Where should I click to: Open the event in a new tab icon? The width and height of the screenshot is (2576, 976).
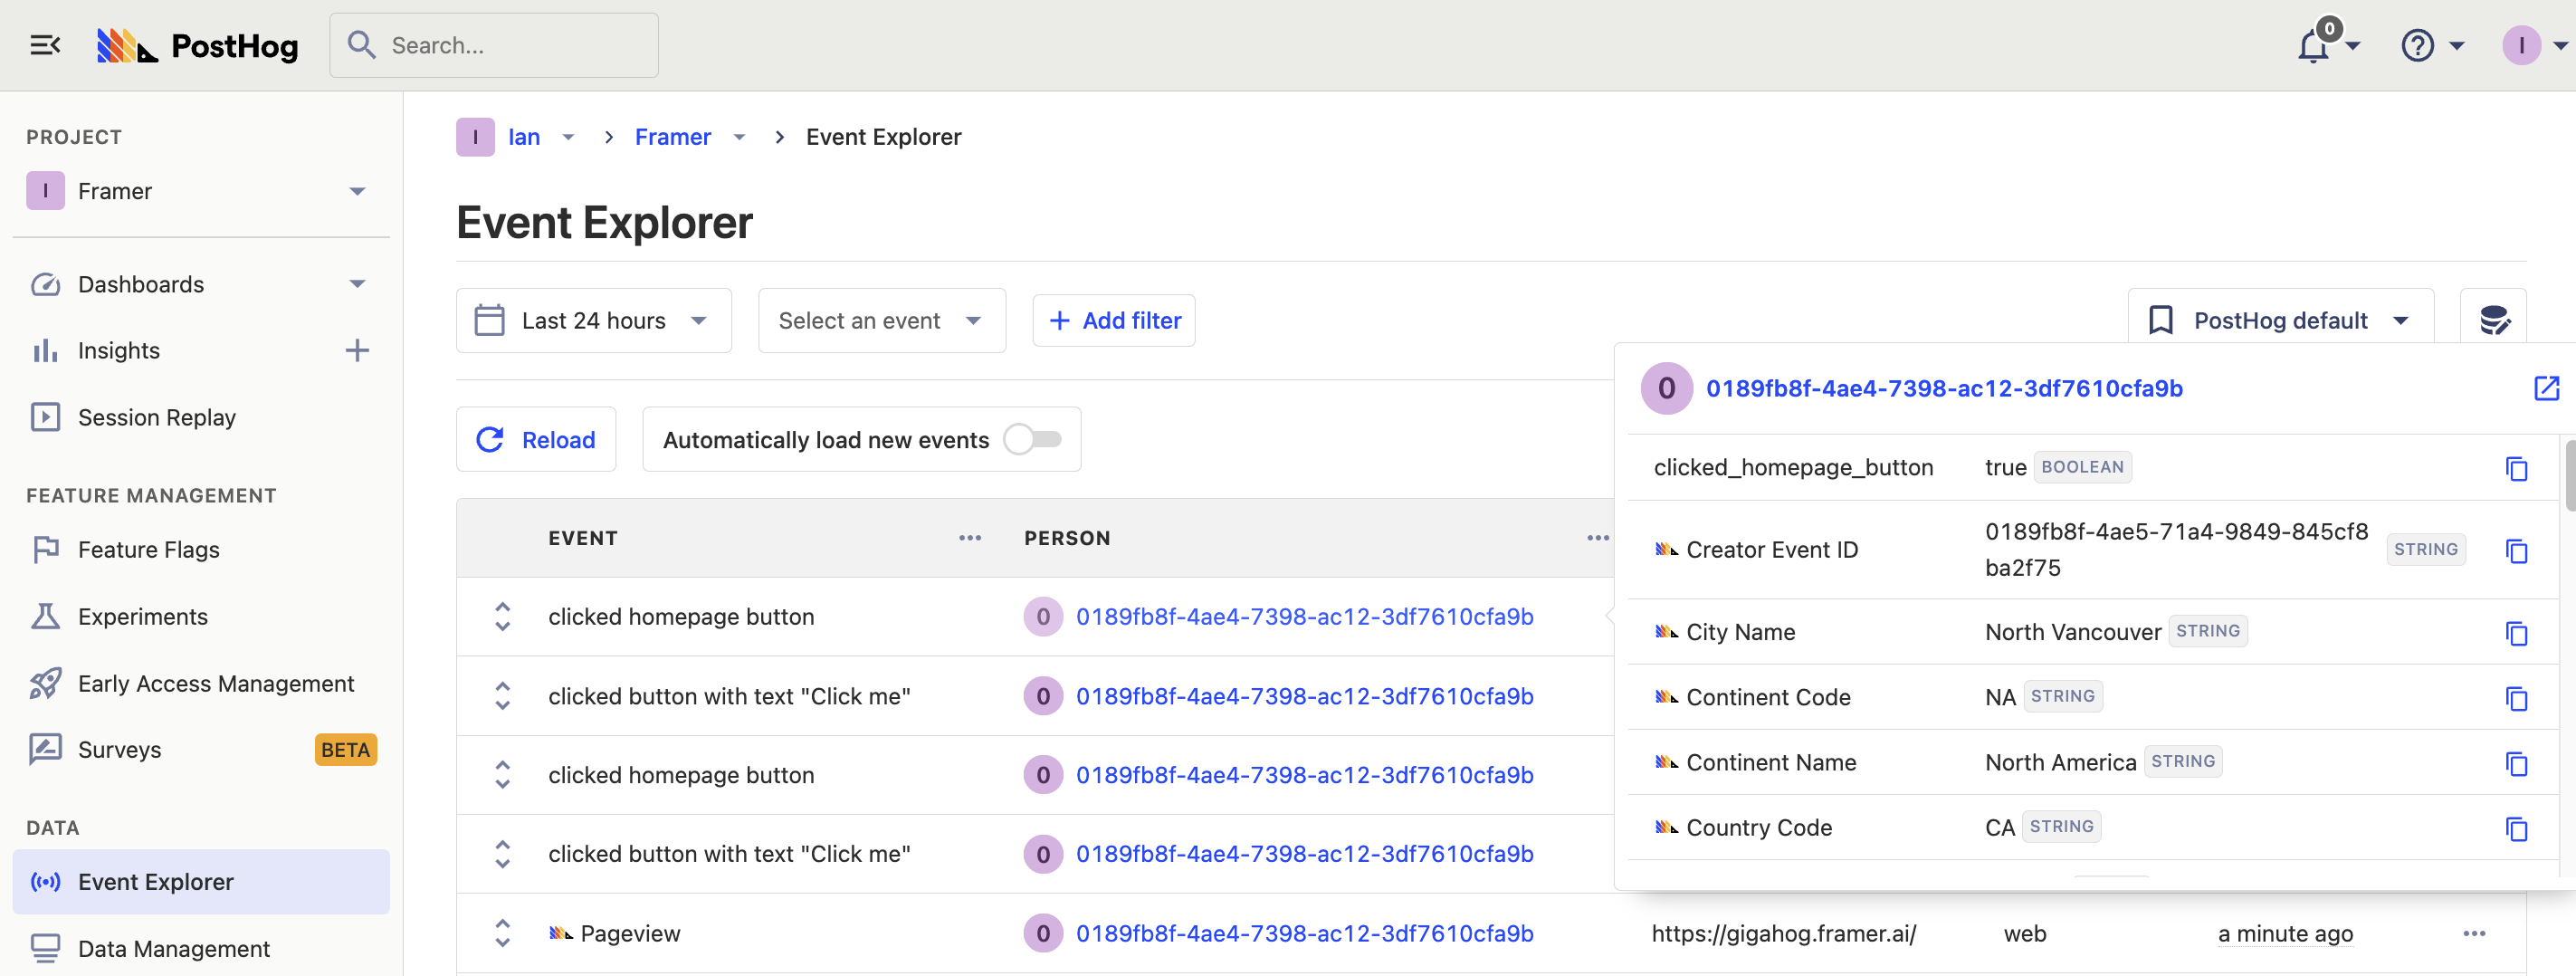[2546, 389]
